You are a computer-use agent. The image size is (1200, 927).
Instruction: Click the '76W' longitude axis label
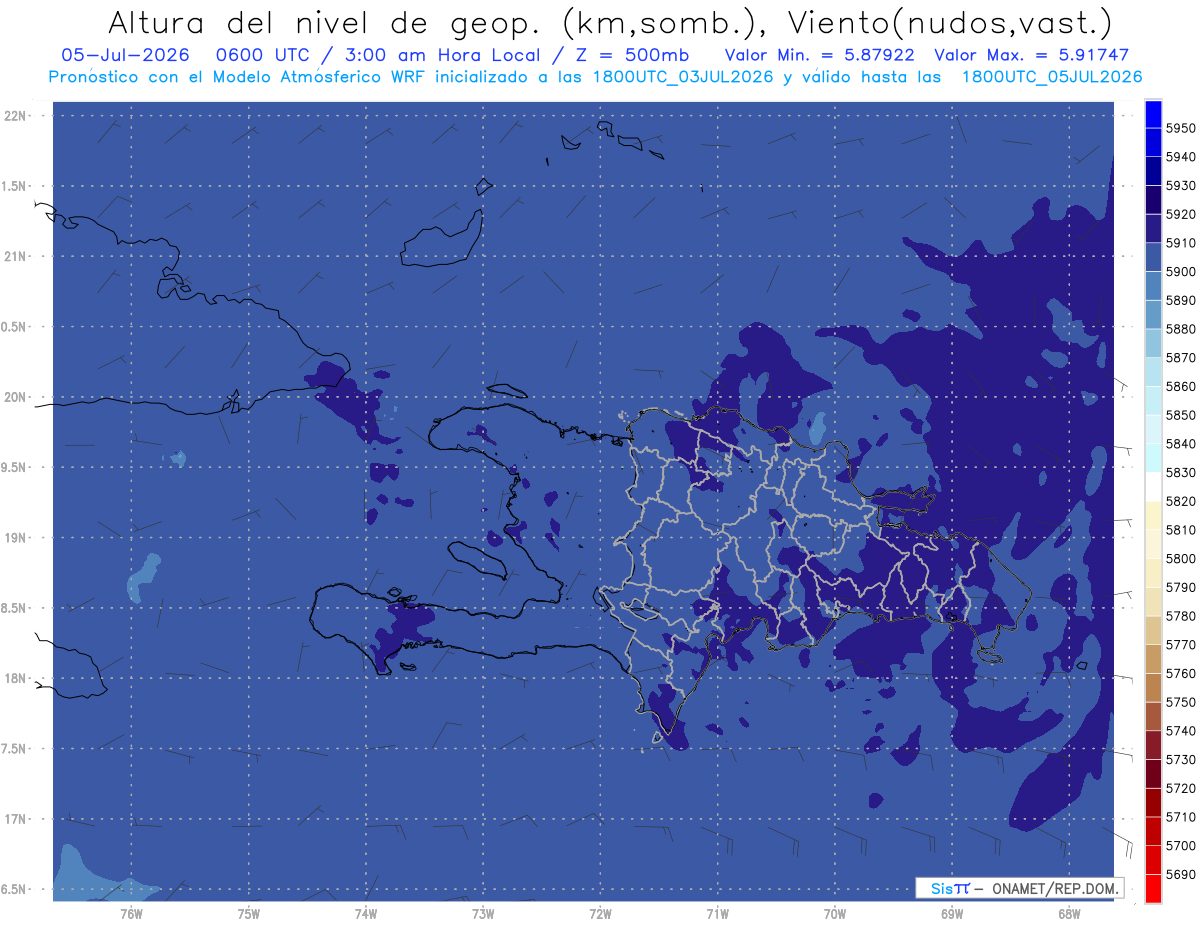click(131, 913)
